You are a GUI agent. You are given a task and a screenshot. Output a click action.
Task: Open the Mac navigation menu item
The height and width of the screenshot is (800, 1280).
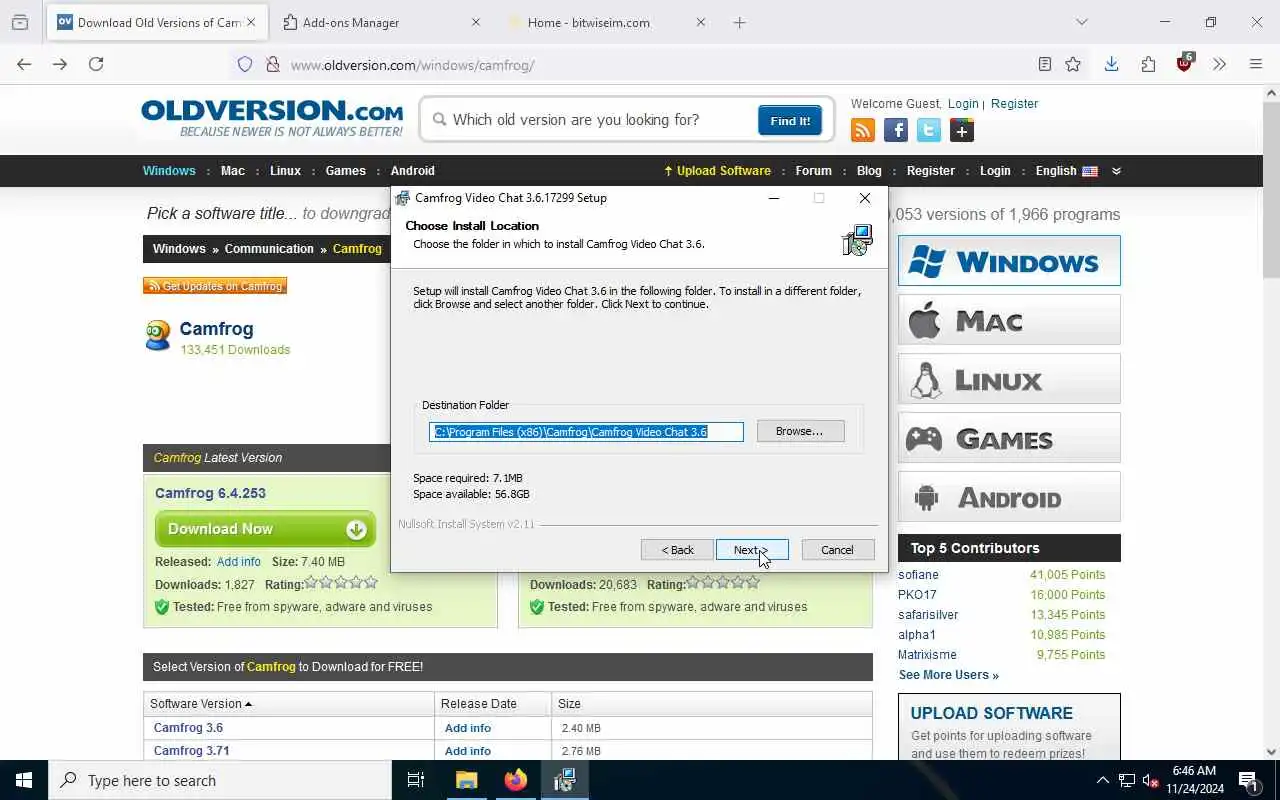pos(233,171)
